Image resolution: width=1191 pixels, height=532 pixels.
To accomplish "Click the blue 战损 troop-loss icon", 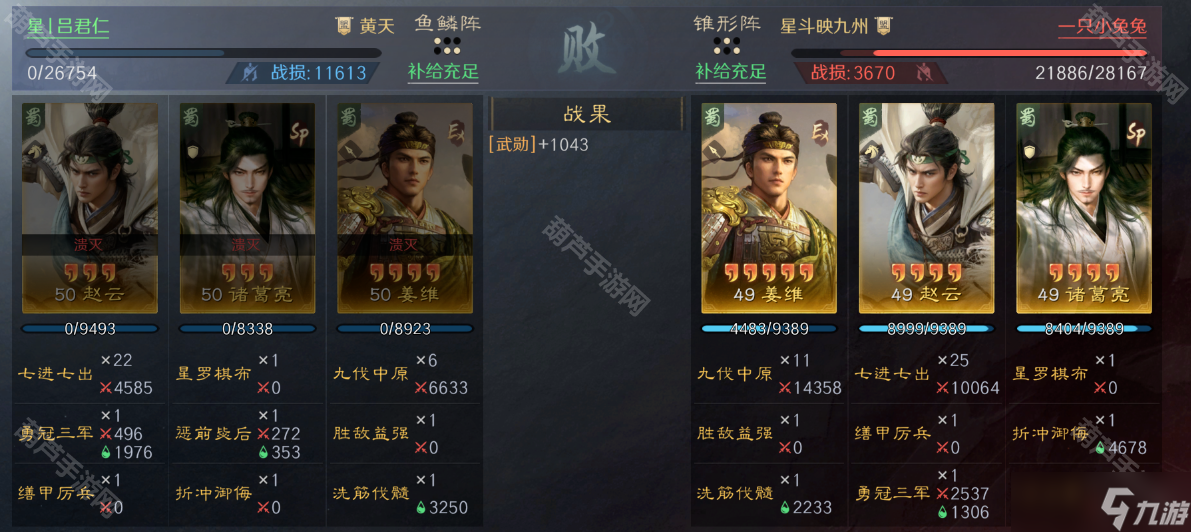I will point(249,73).
